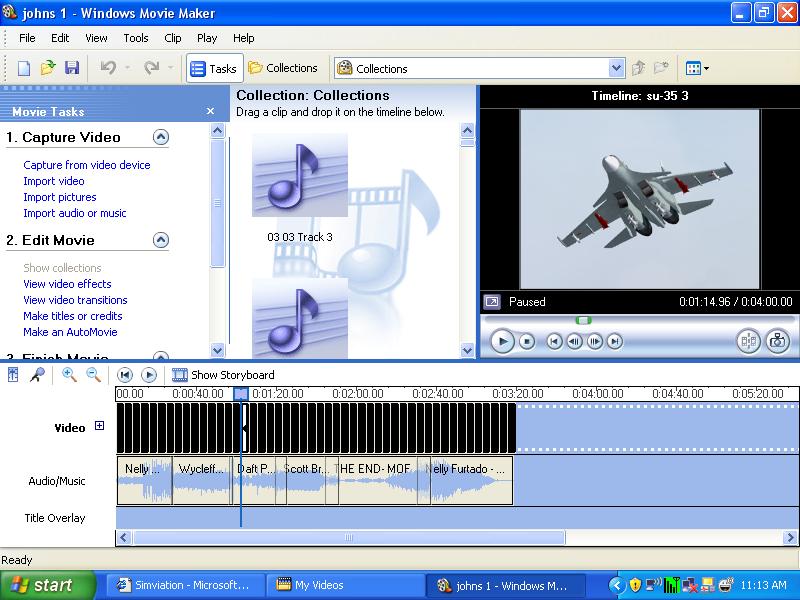Redo the last action
This screenshot has width=800, height=600.
pos(152,68)
